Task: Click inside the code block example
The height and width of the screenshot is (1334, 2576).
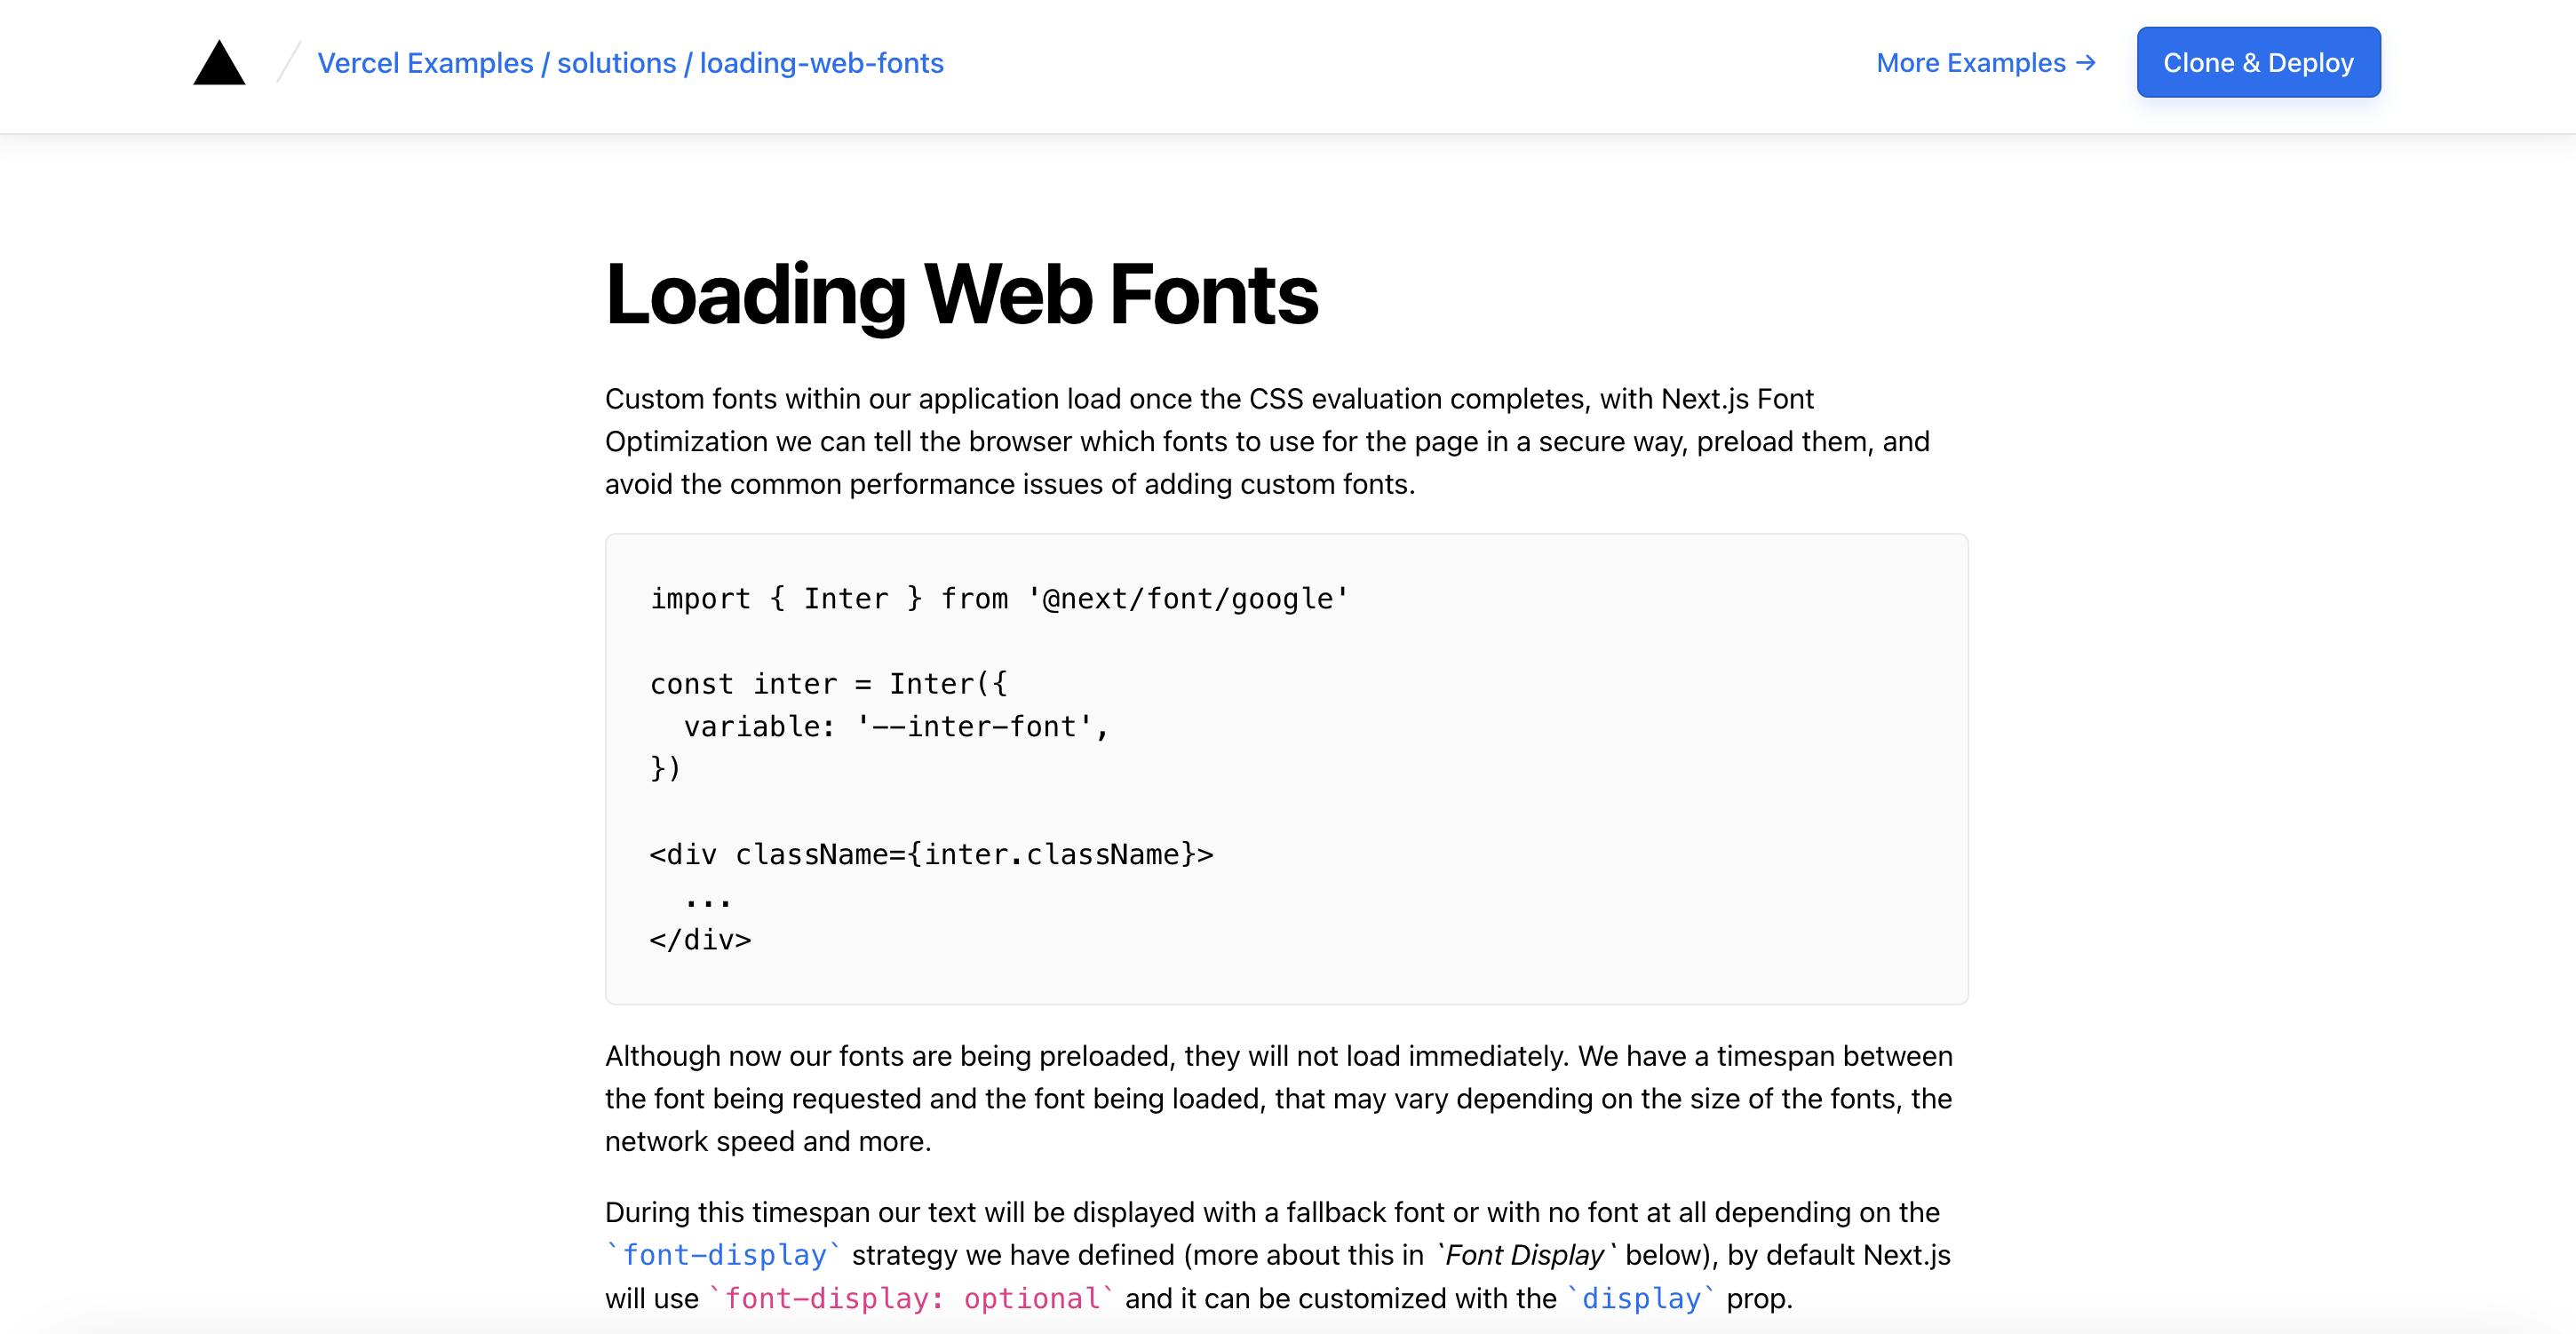Action: tap(1285, 770)
